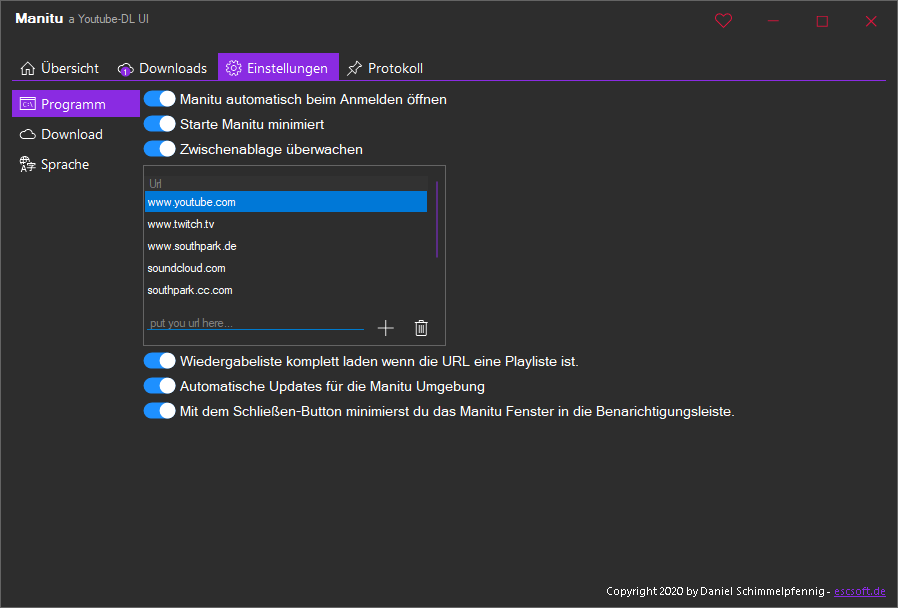Click the globe icon on the Downloads tab
The height and width of the screenshot is (608, 898).
[x=125, y=68]
